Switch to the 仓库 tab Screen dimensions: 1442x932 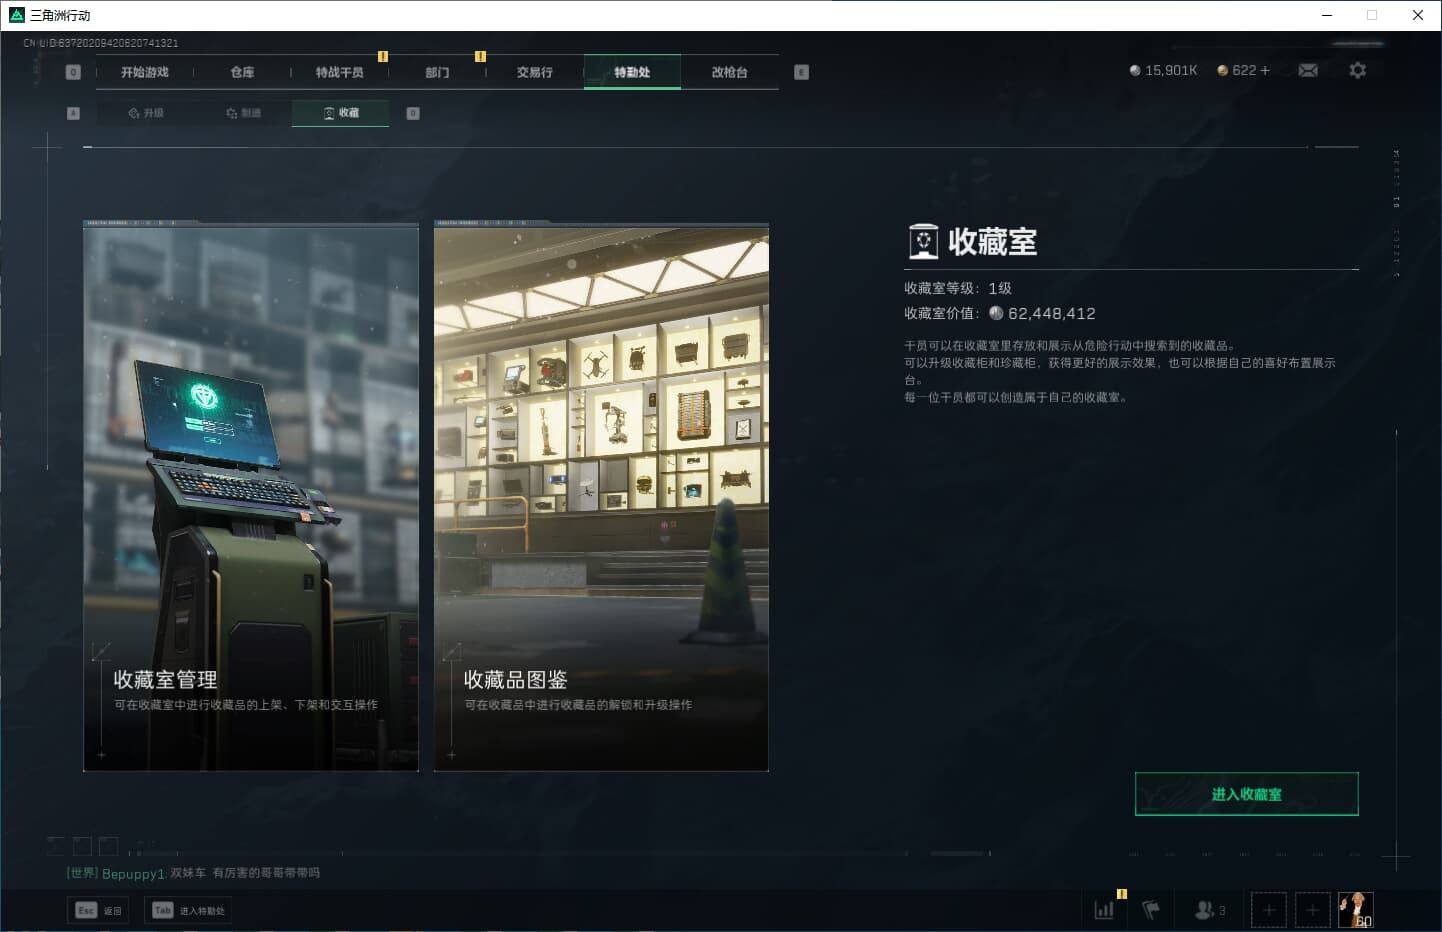[x=240, y=71]
